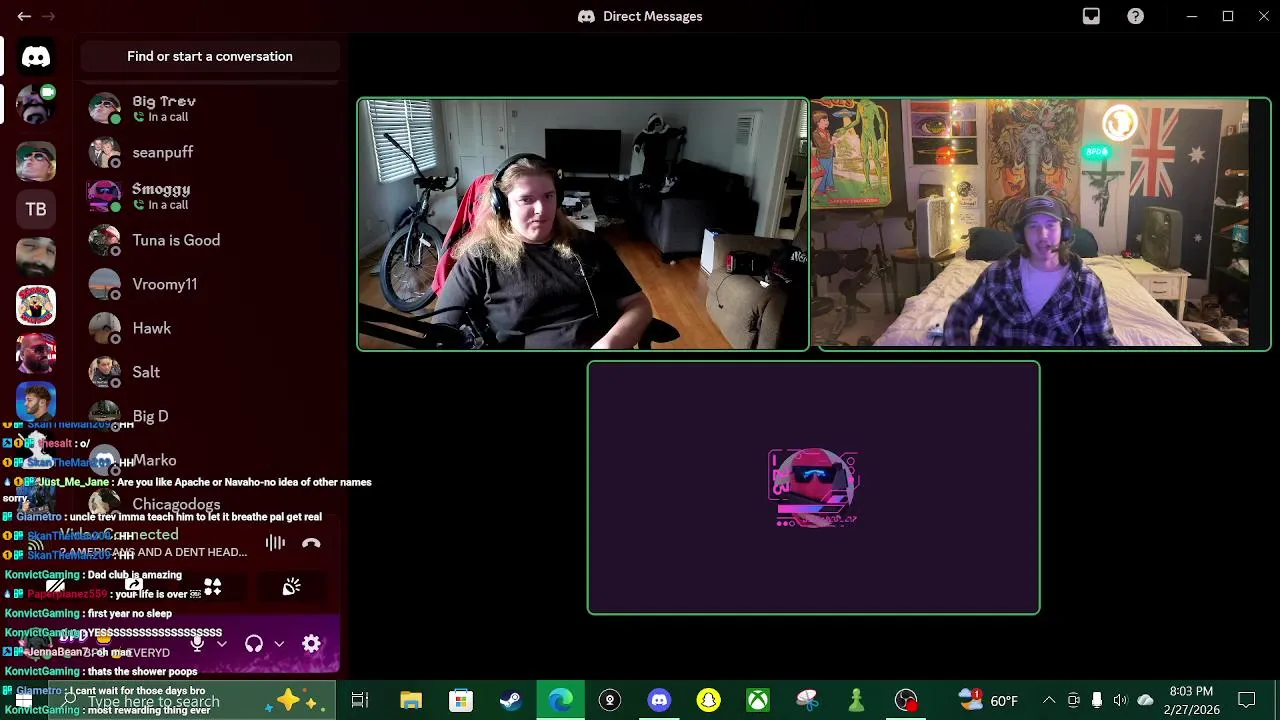Switch to OBS Studio in the taskbar
The image size is (1280, 720).
pyautogui.click(x=906, y=700)
